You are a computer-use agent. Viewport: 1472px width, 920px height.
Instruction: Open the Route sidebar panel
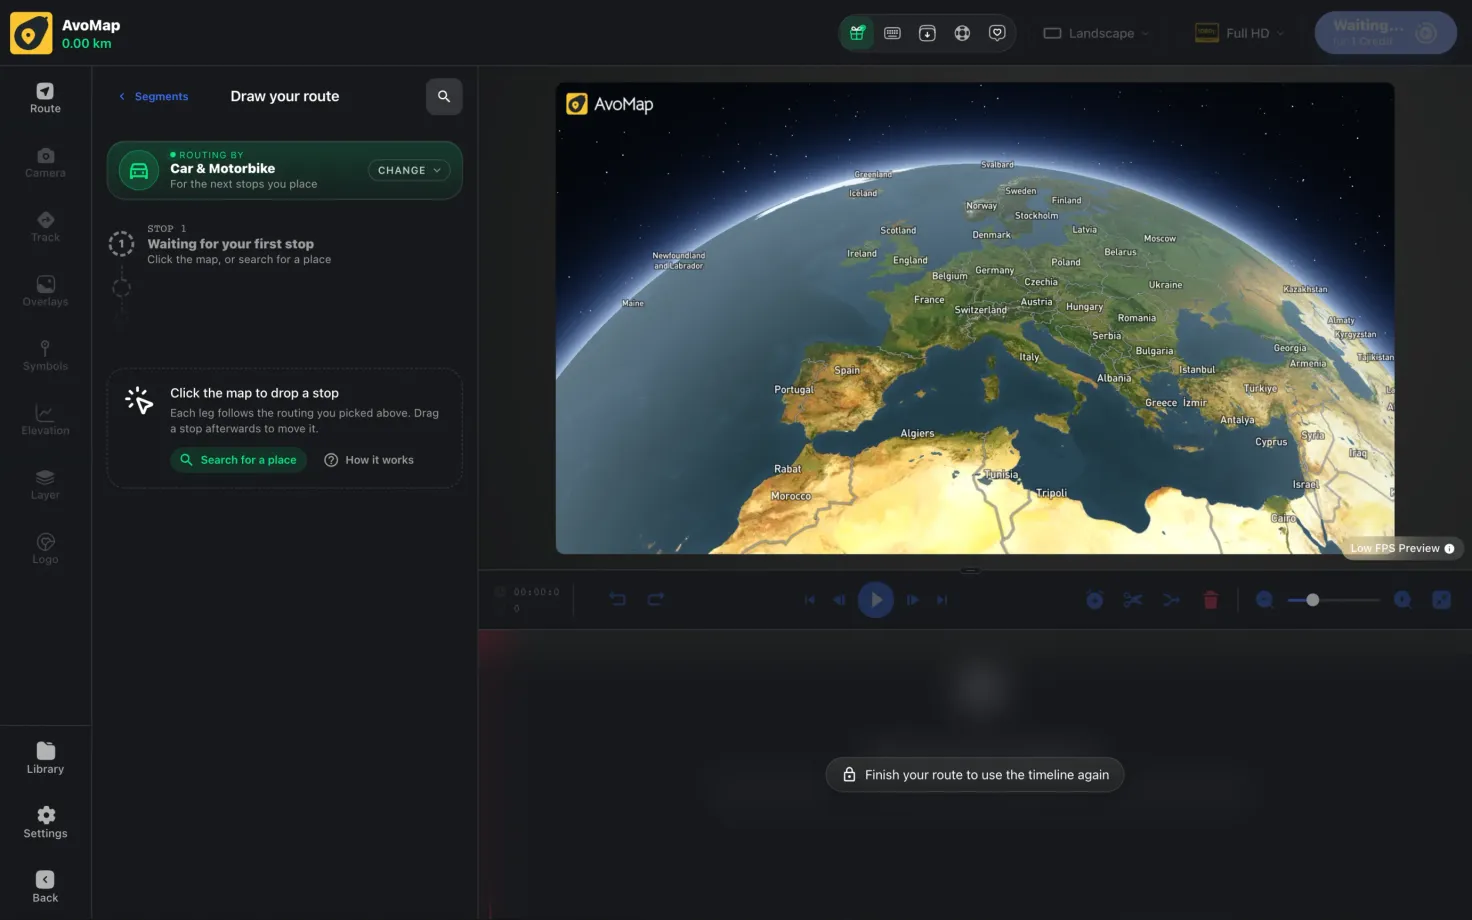pos(45,98)
